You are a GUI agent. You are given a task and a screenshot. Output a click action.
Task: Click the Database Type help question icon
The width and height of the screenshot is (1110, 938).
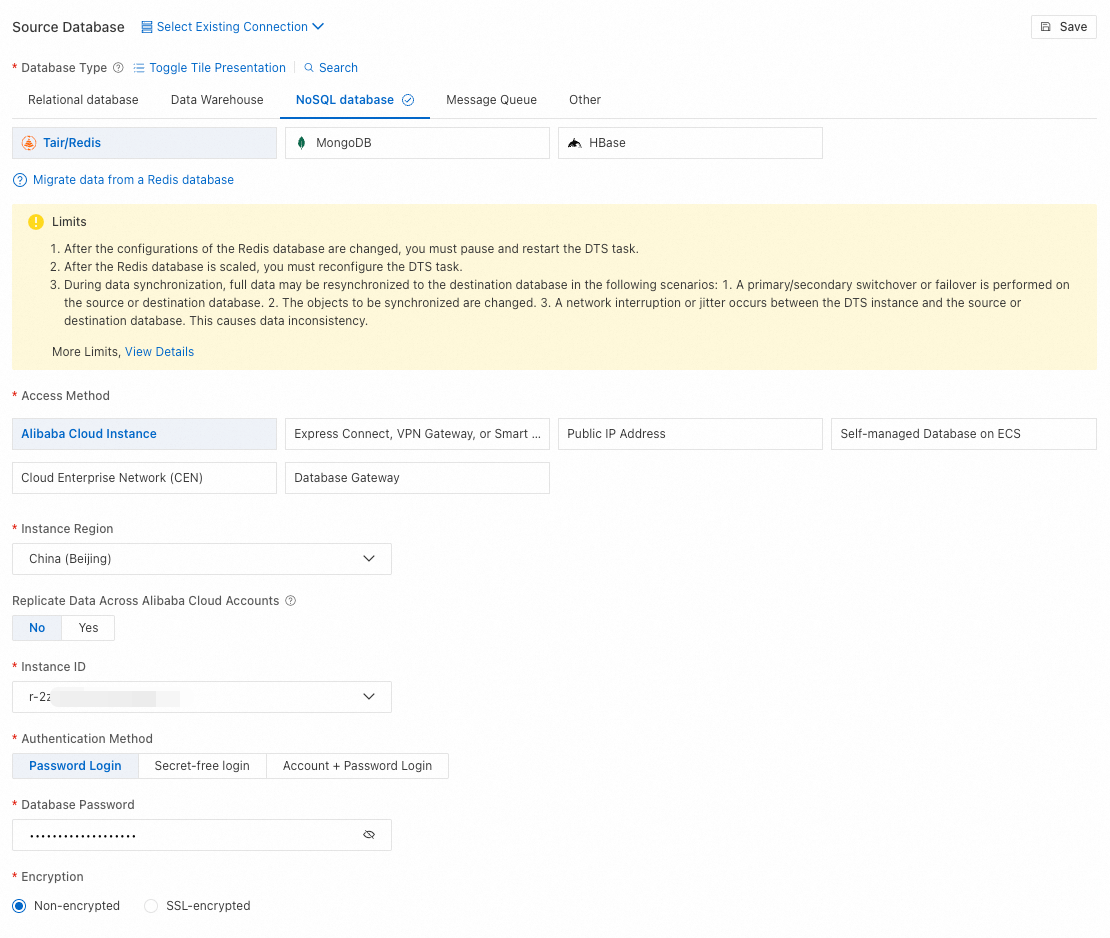pos(118,68)
